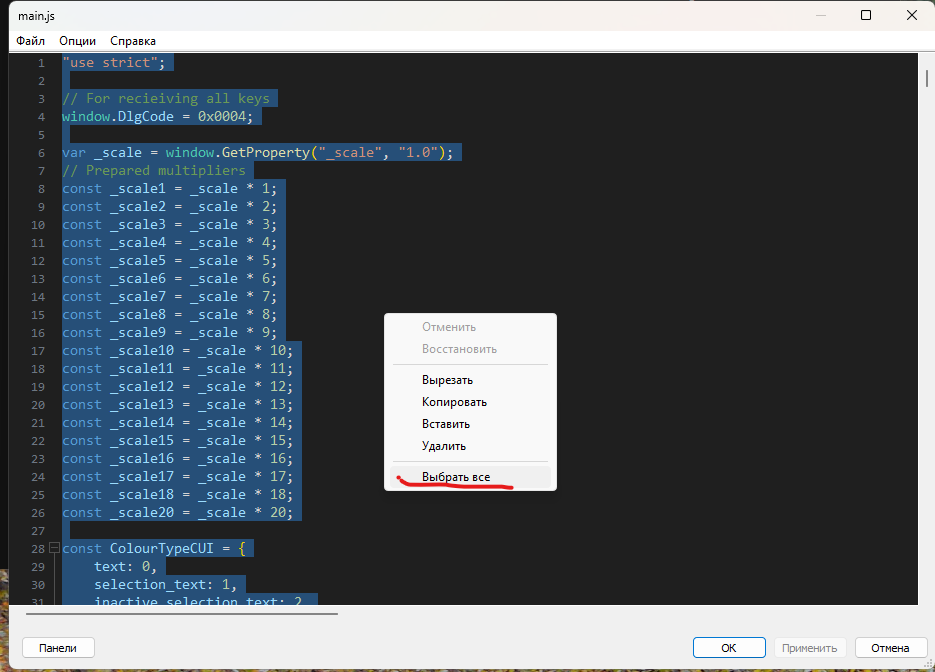The height and width of the screenshot is (672, 935).
Task: Click line number 28 in the gutter
Action: (38, 549)
